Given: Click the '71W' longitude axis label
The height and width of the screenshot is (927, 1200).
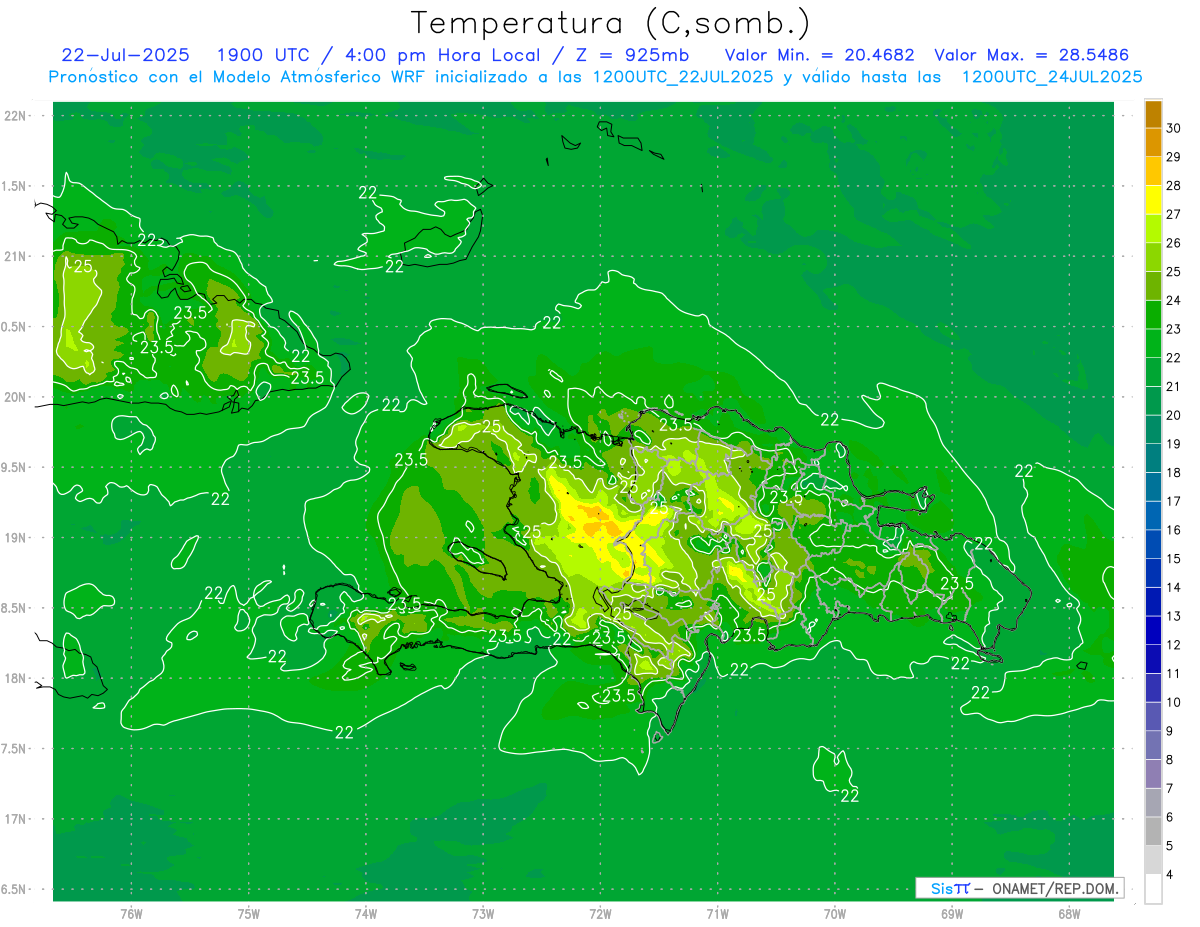Looking at the screenshot, I should 717,914.
